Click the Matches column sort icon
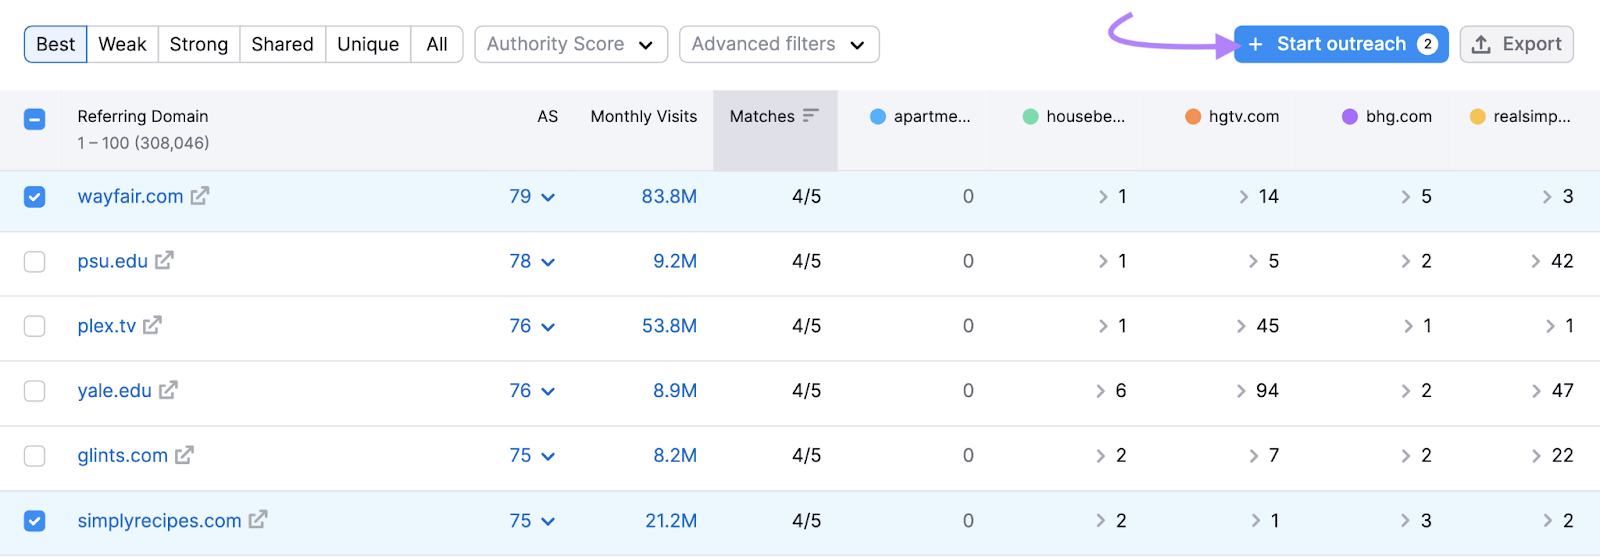 point(810,116)
